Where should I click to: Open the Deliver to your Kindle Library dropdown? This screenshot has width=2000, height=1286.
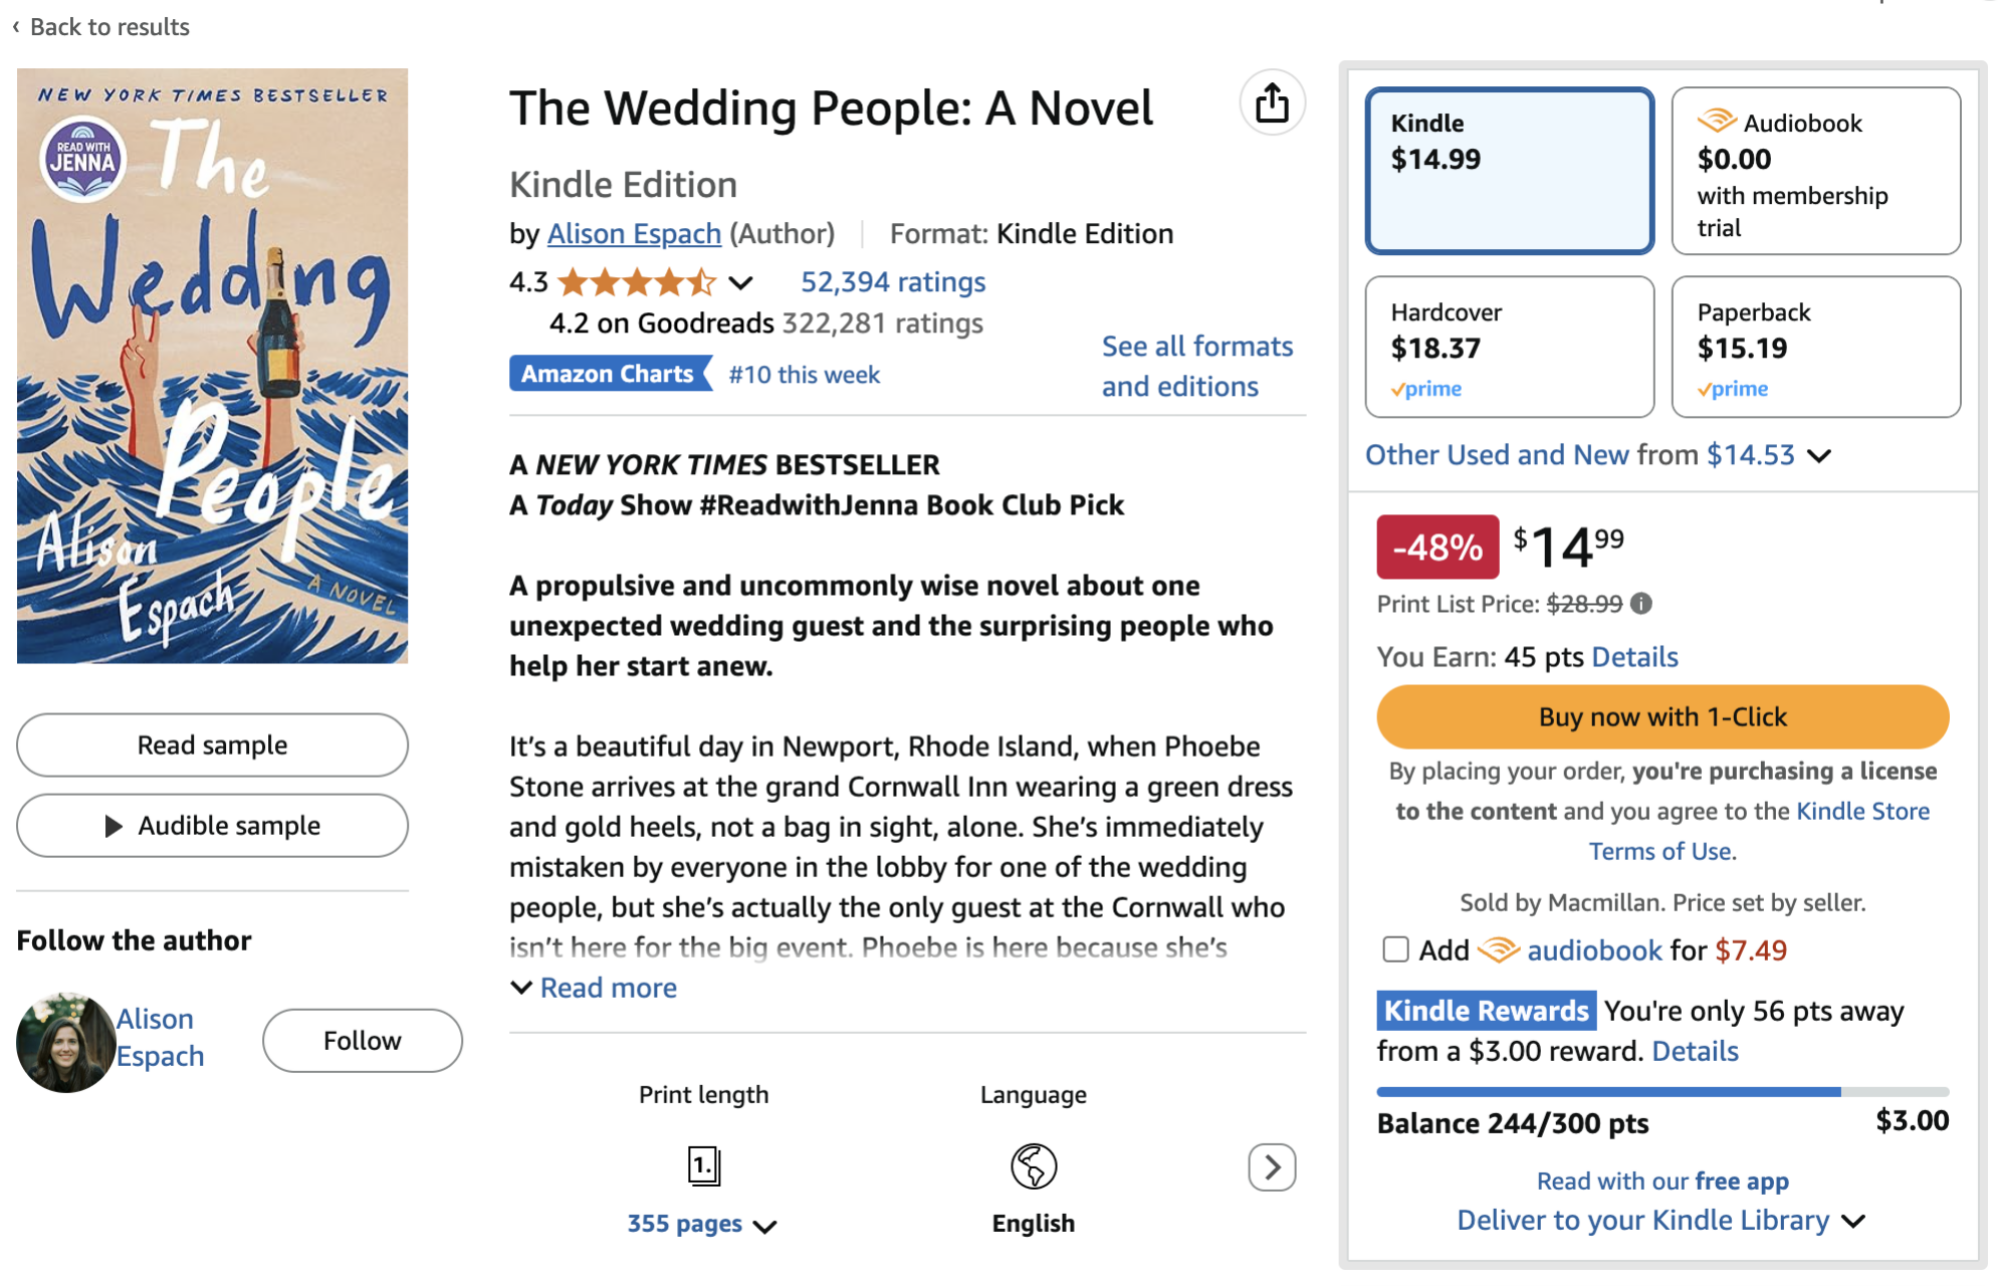1661,1220
